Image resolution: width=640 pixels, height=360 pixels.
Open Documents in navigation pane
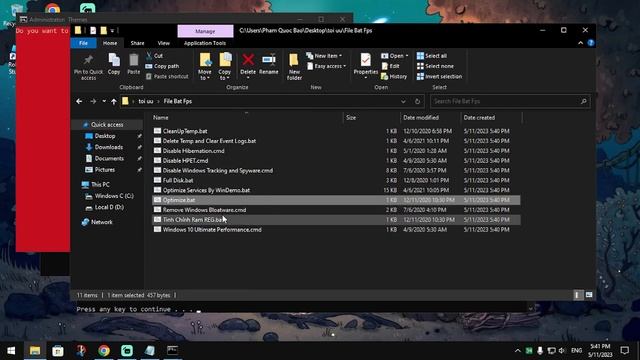109,158
